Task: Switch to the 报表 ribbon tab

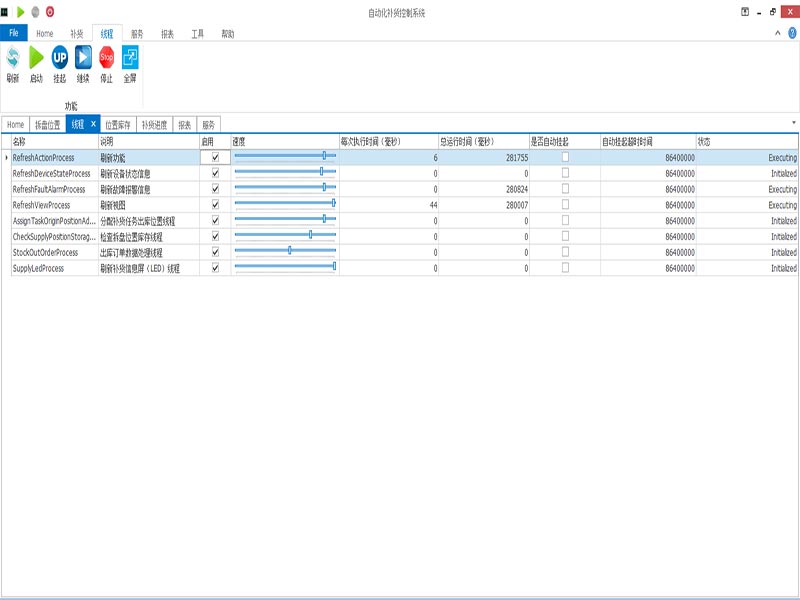Action: 167,33
